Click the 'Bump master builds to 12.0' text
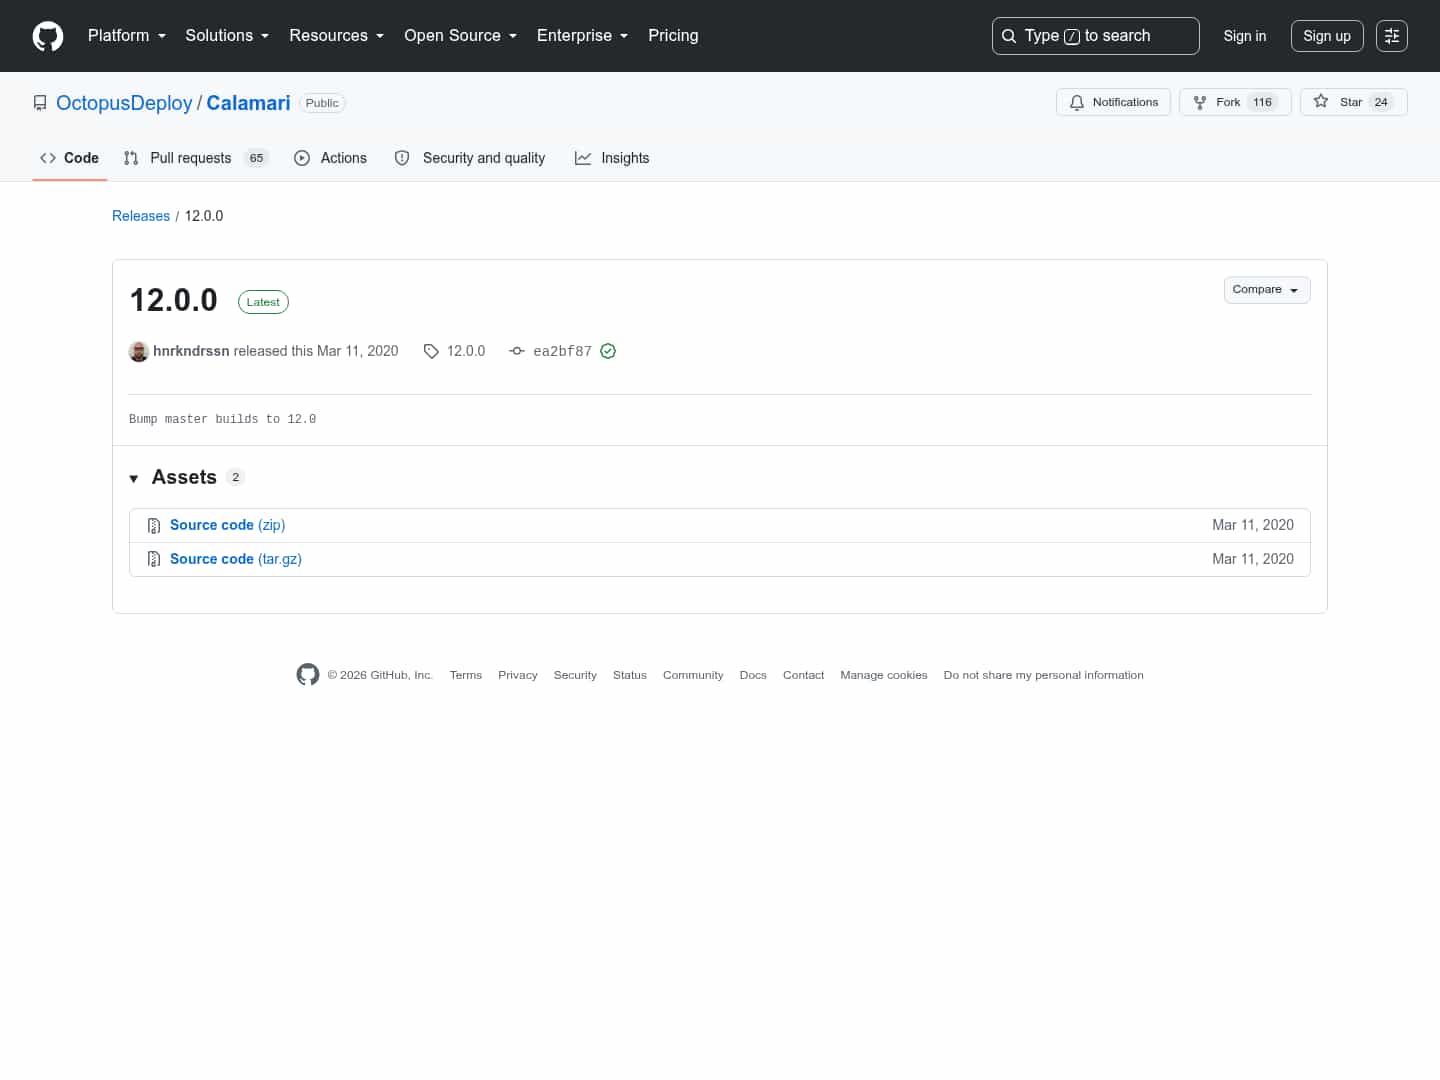Image resolution: width=1440 pixels, height=1080 pixels. click(x=222, y=419)
